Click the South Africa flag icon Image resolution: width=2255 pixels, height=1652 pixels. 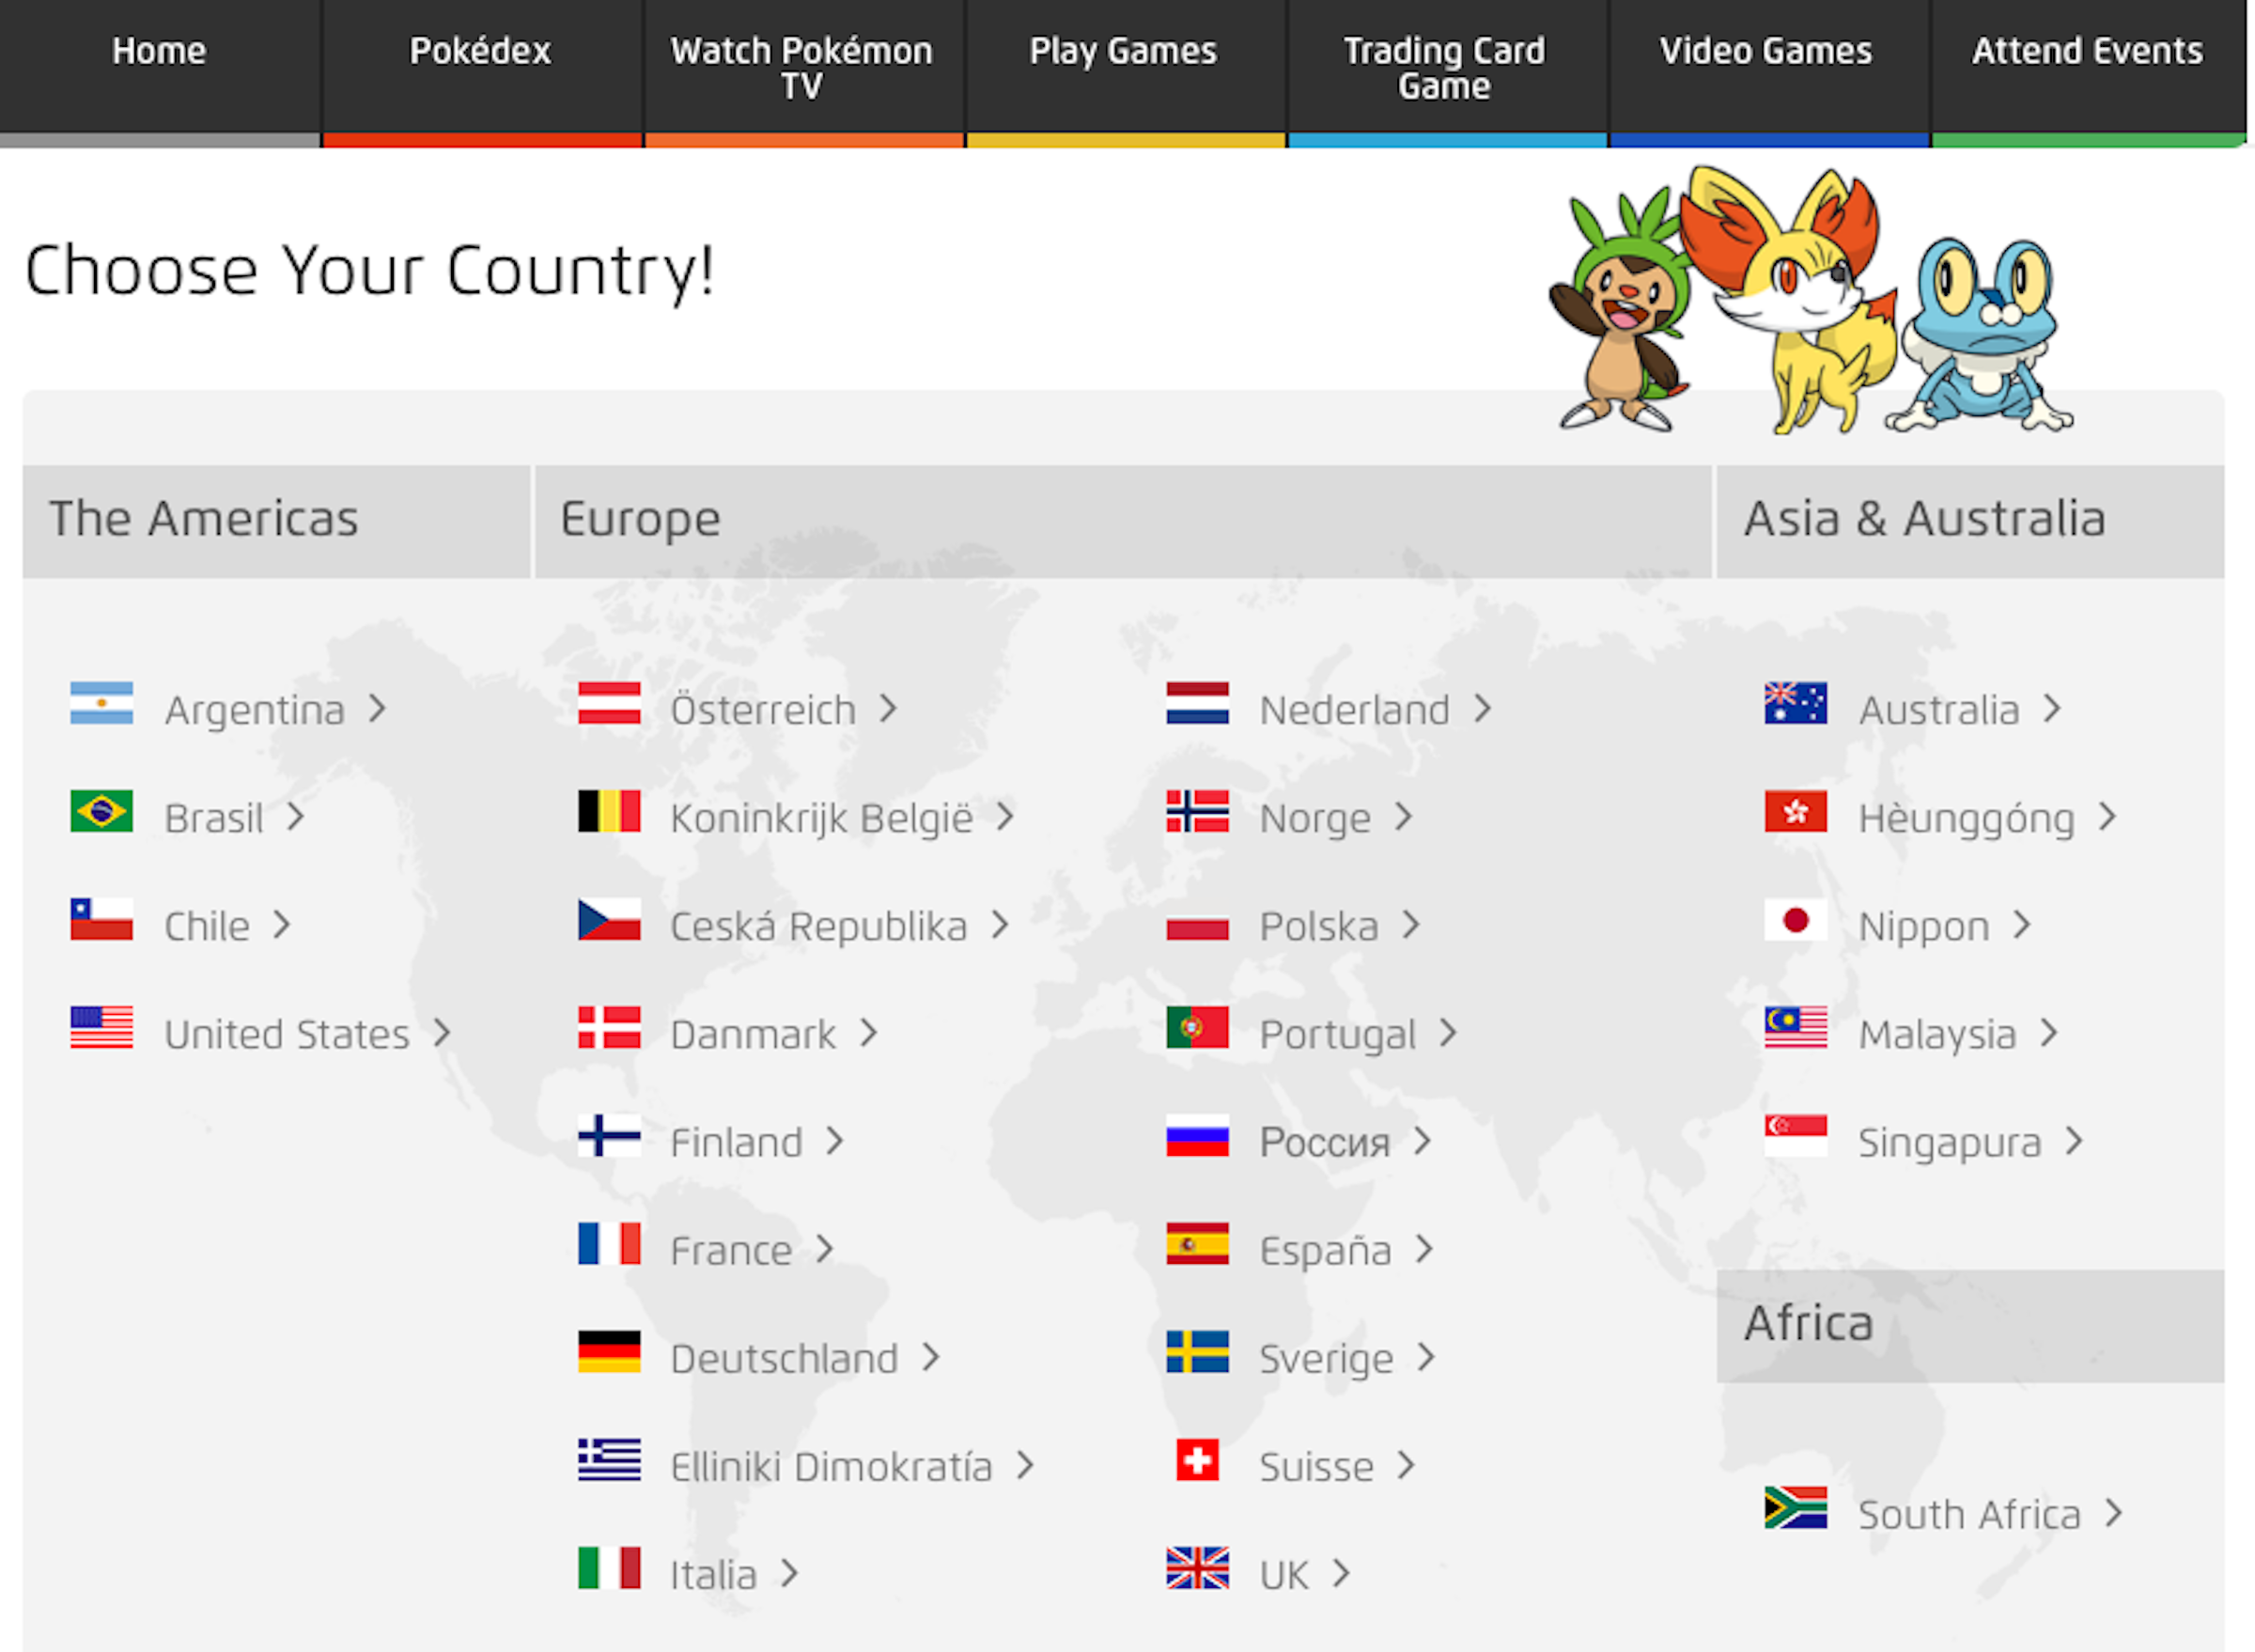point(1795,1508)
